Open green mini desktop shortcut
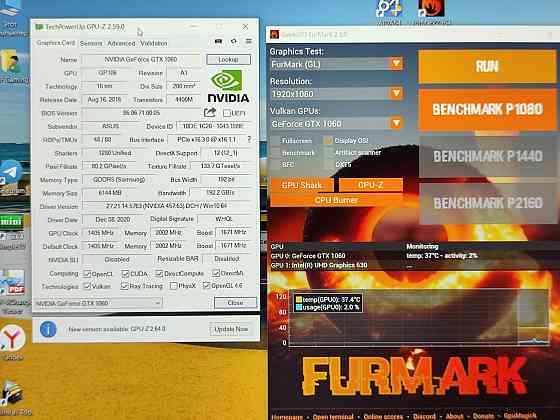Viewport: 560px width, 420px height. click(x=11, y=222)
